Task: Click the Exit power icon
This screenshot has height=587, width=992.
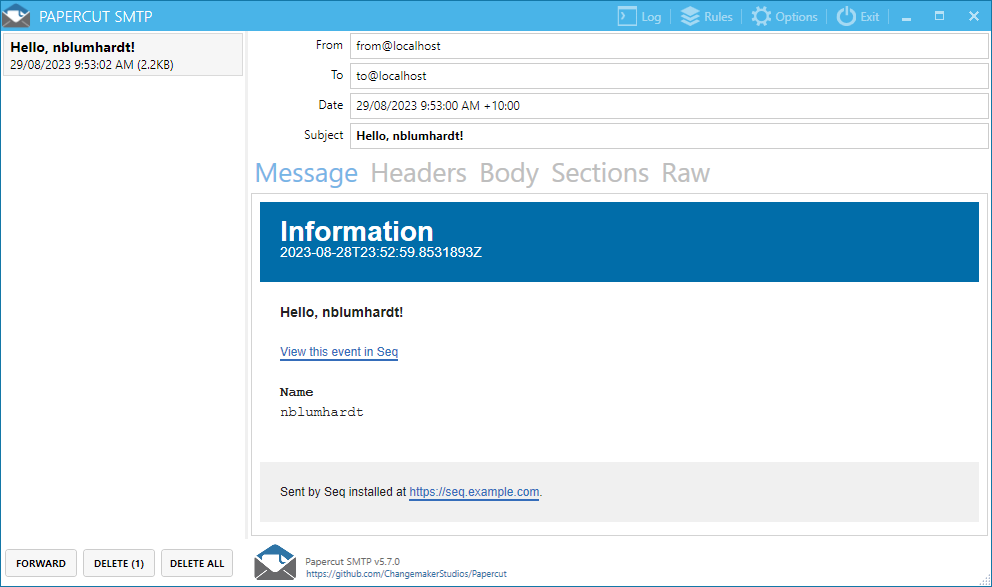Action: (846, 16)
